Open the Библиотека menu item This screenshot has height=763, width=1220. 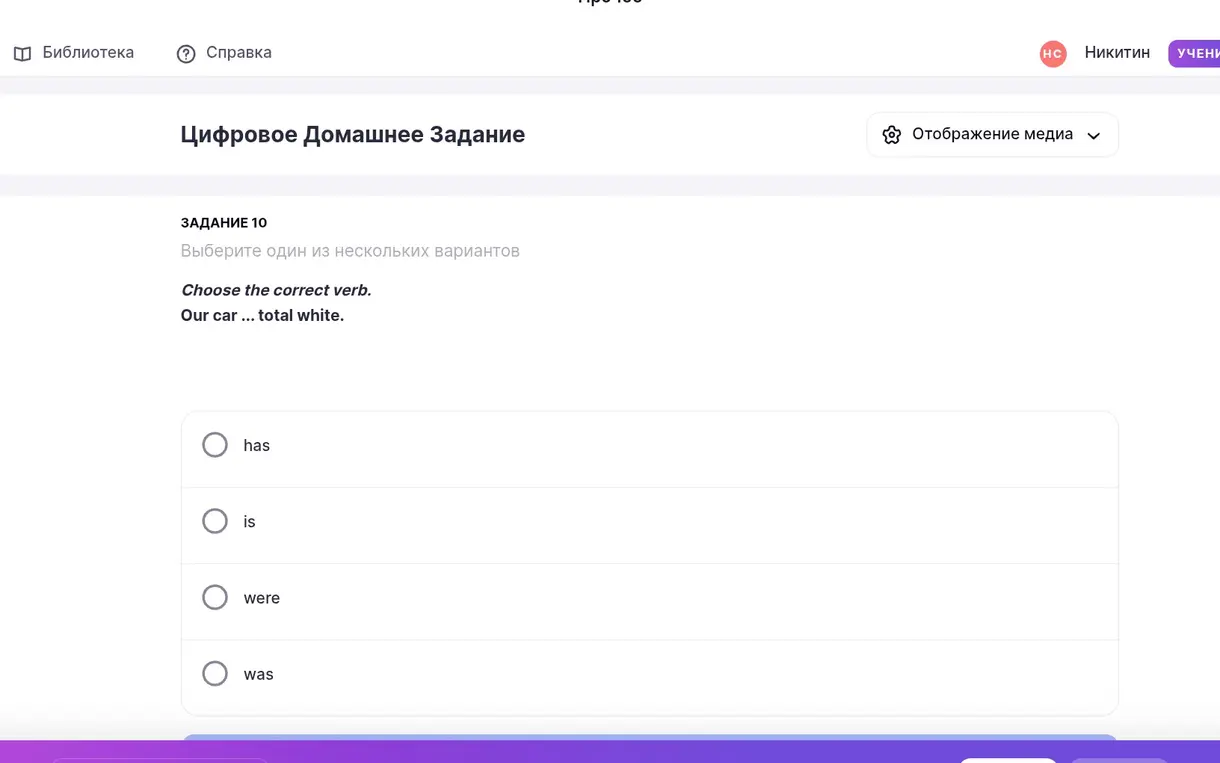click(x=74, y=53)
